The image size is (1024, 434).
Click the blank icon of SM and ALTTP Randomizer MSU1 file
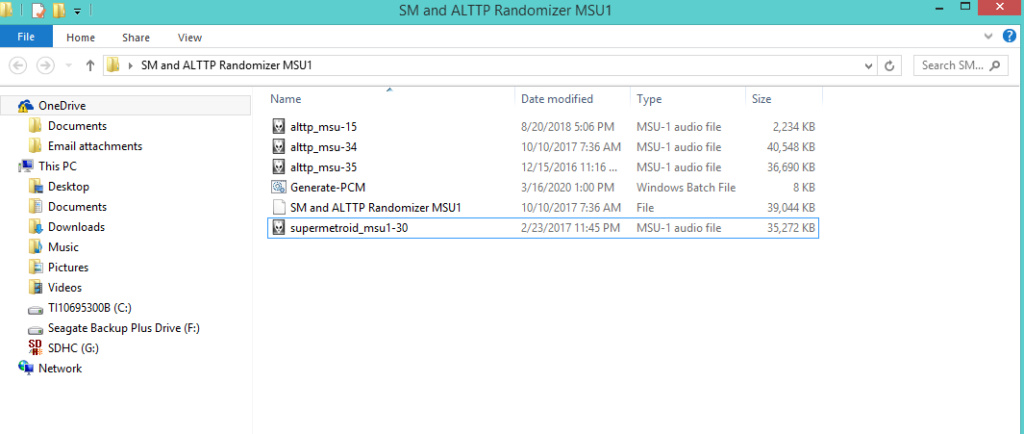tap(279, 208)
